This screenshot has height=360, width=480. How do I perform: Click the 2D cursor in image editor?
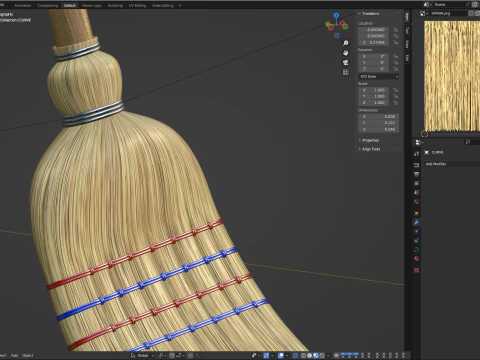coord(424,134)
